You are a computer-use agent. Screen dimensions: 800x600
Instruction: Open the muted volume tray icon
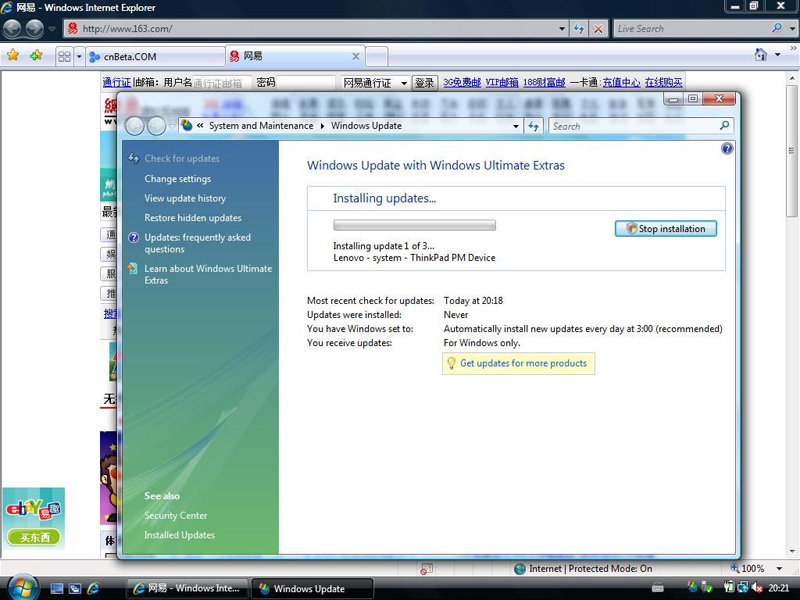pos(757,588)
